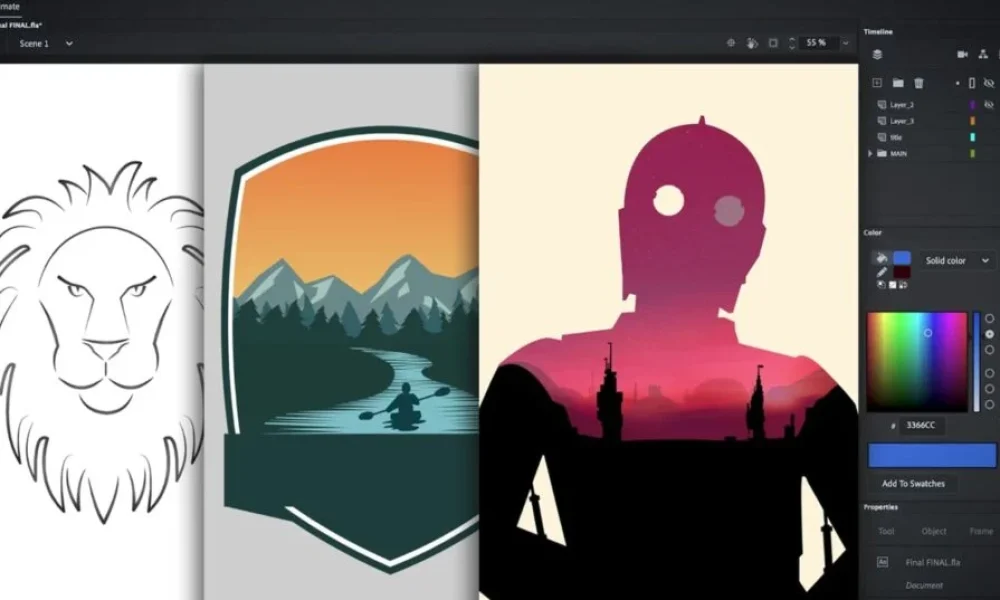Click the black and white default colors icon
The image size is (1000, 600).
point(881,285)
